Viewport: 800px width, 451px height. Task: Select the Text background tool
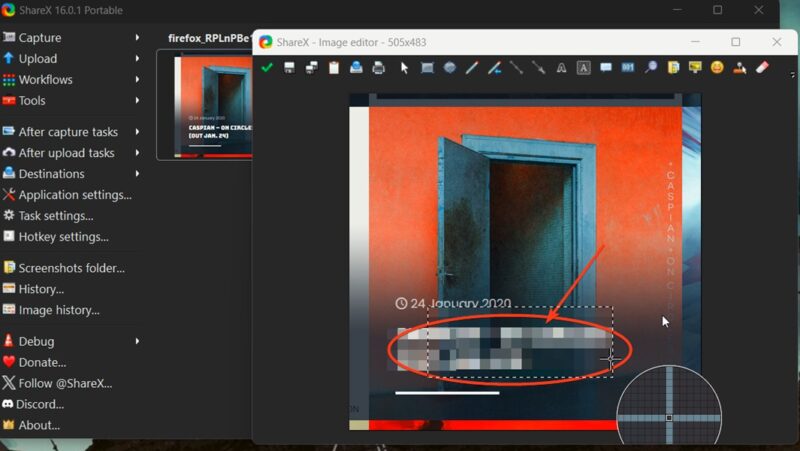pos(584,67)
